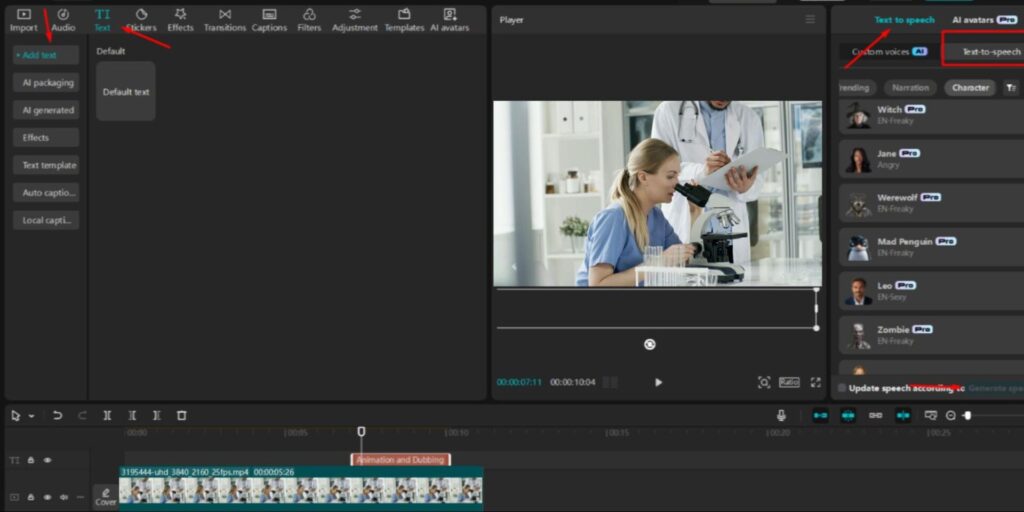1024x512 pixels.
Task: Open AI avatars tab in top toolbar
Action: [x=449, y=20]
